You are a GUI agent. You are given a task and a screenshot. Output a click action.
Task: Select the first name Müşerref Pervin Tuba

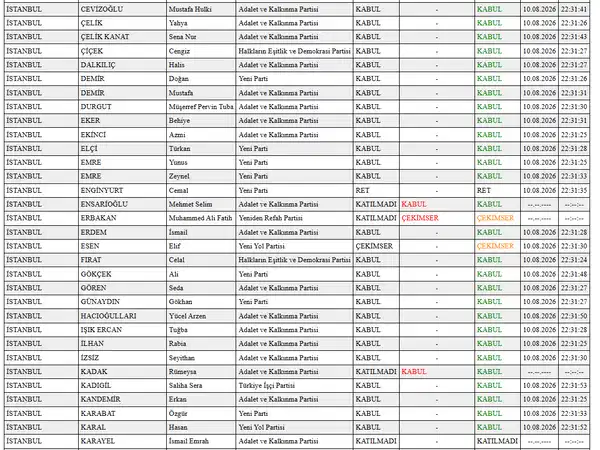point(201,107)
